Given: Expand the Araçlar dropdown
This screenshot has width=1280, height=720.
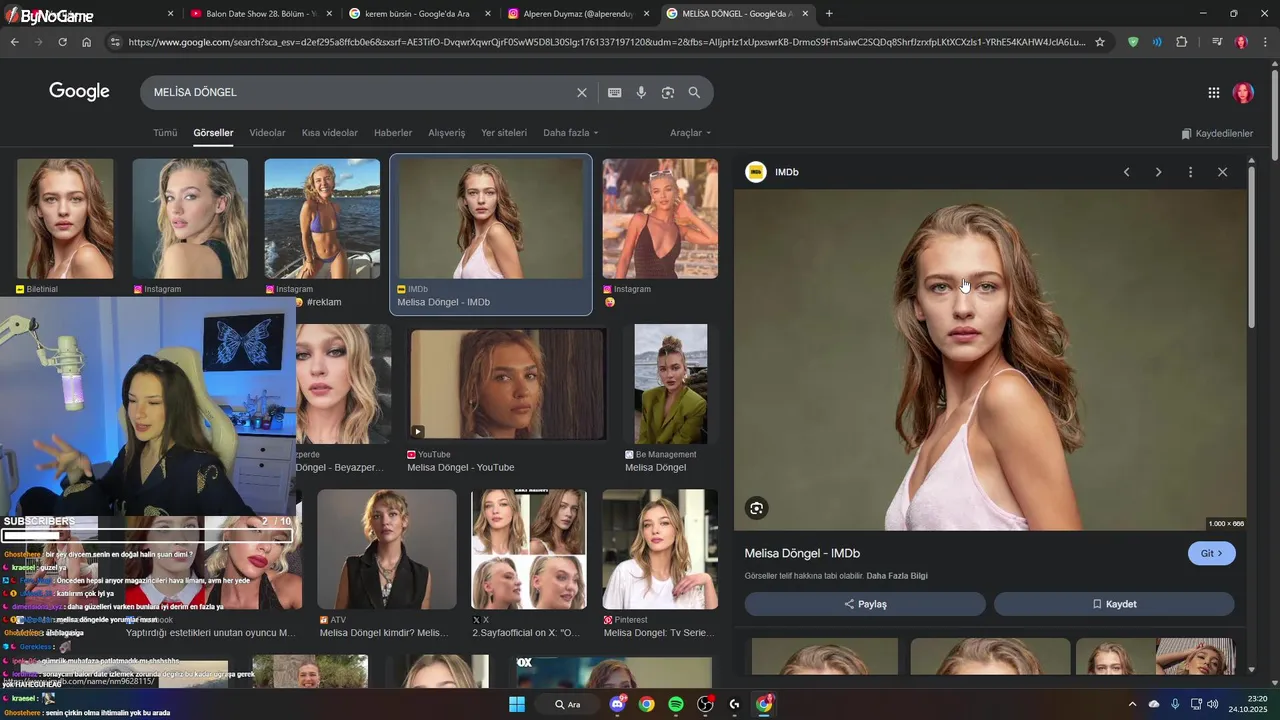Looking at the screenshot, I should click(x=691, y=133).
